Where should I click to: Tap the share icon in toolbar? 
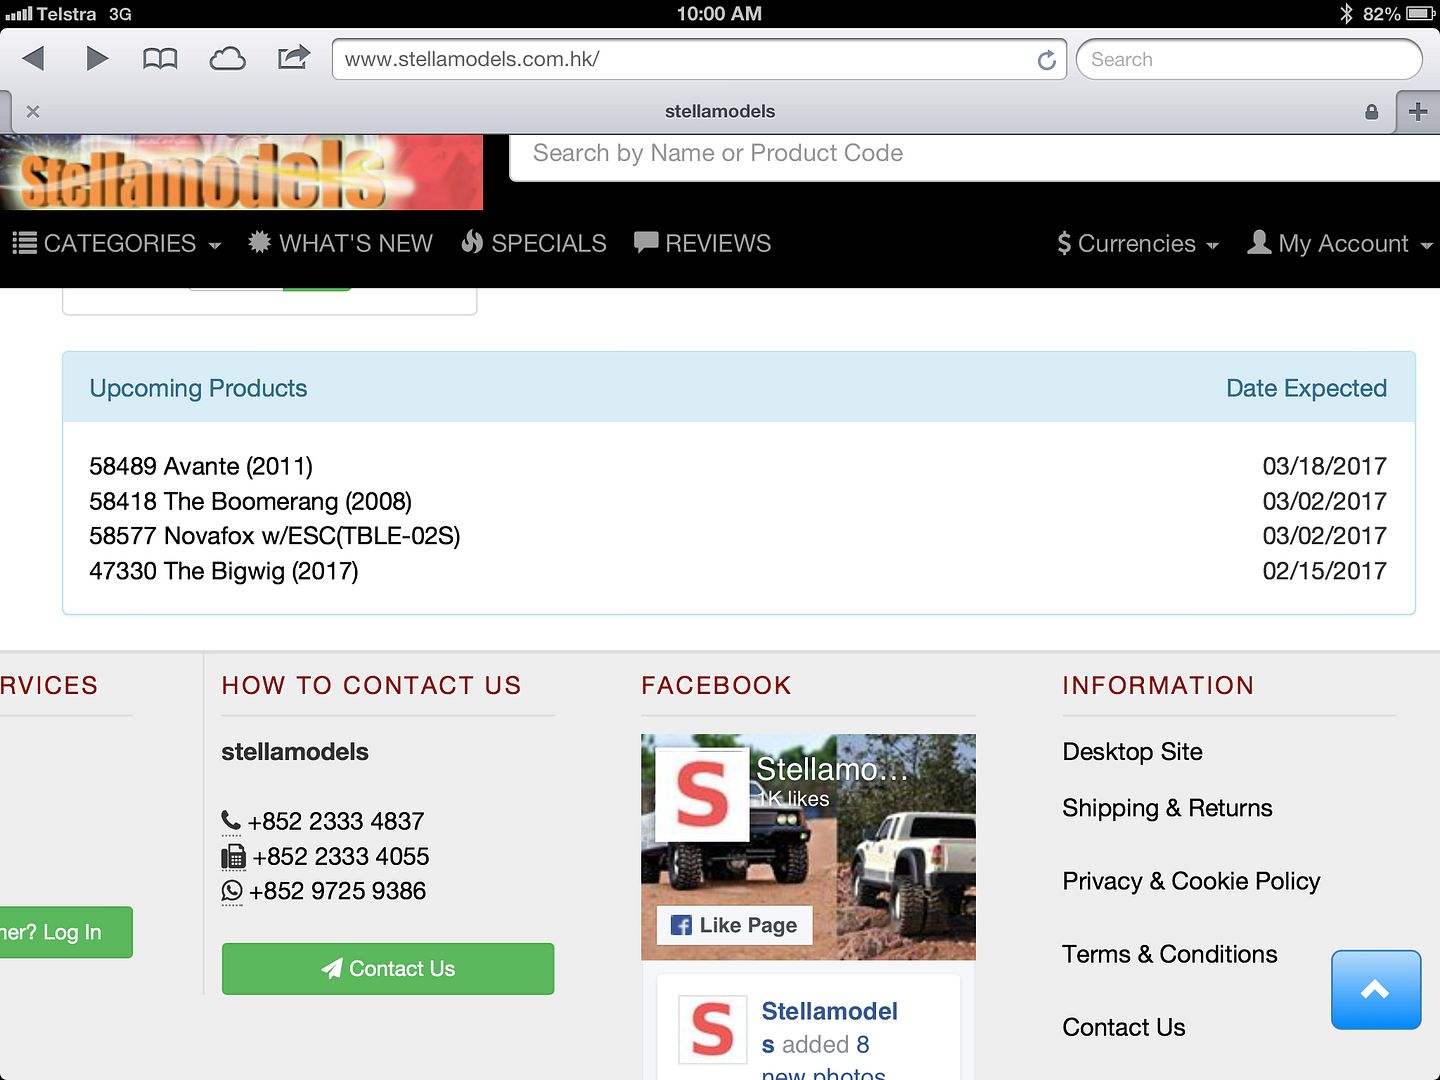coord(293,57)
